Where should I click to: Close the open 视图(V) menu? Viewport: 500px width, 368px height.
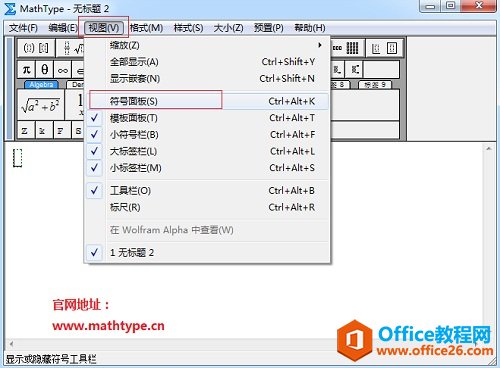104,28
